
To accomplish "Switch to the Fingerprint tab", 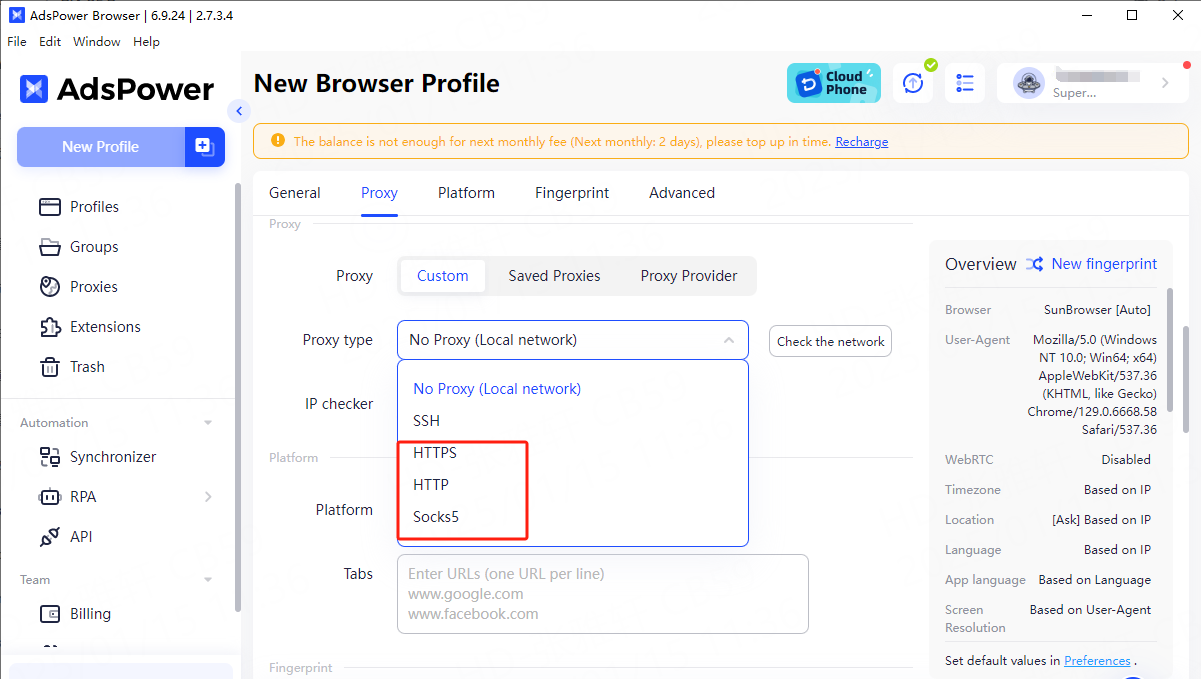I will [571, 193].
